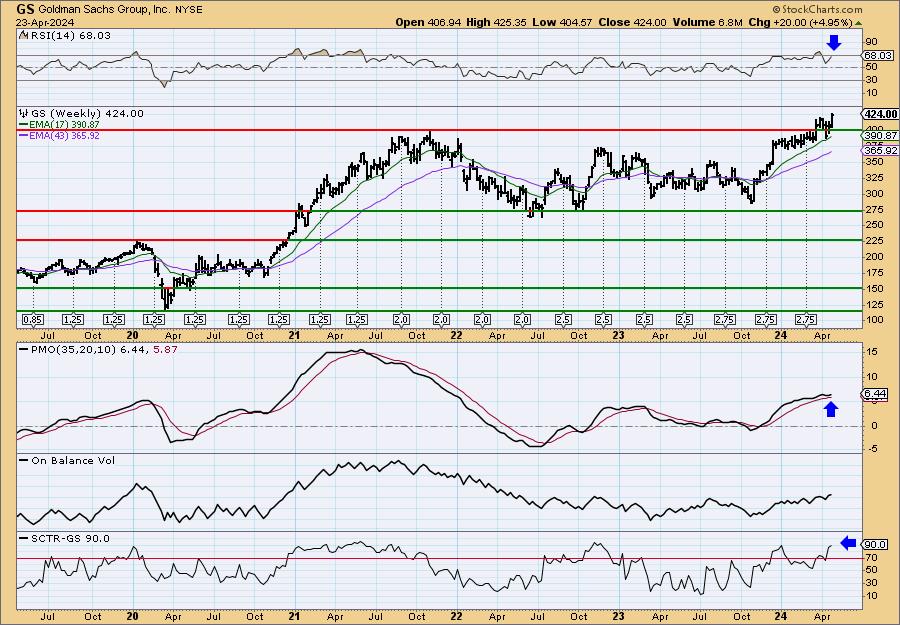900x625 pixels.
Task: Click the RSI(14) 68.03 indicator label
Action: 70,36
